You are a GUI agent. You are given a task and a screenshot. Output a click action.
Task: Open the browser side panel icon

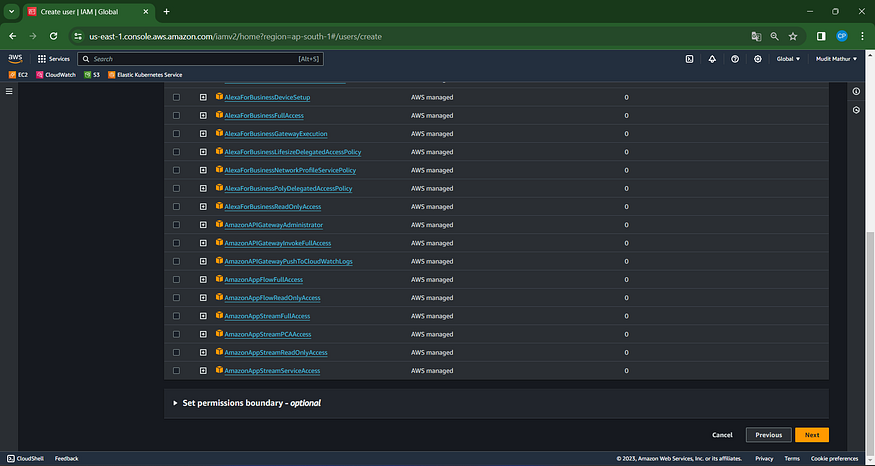tap(821, 36)
